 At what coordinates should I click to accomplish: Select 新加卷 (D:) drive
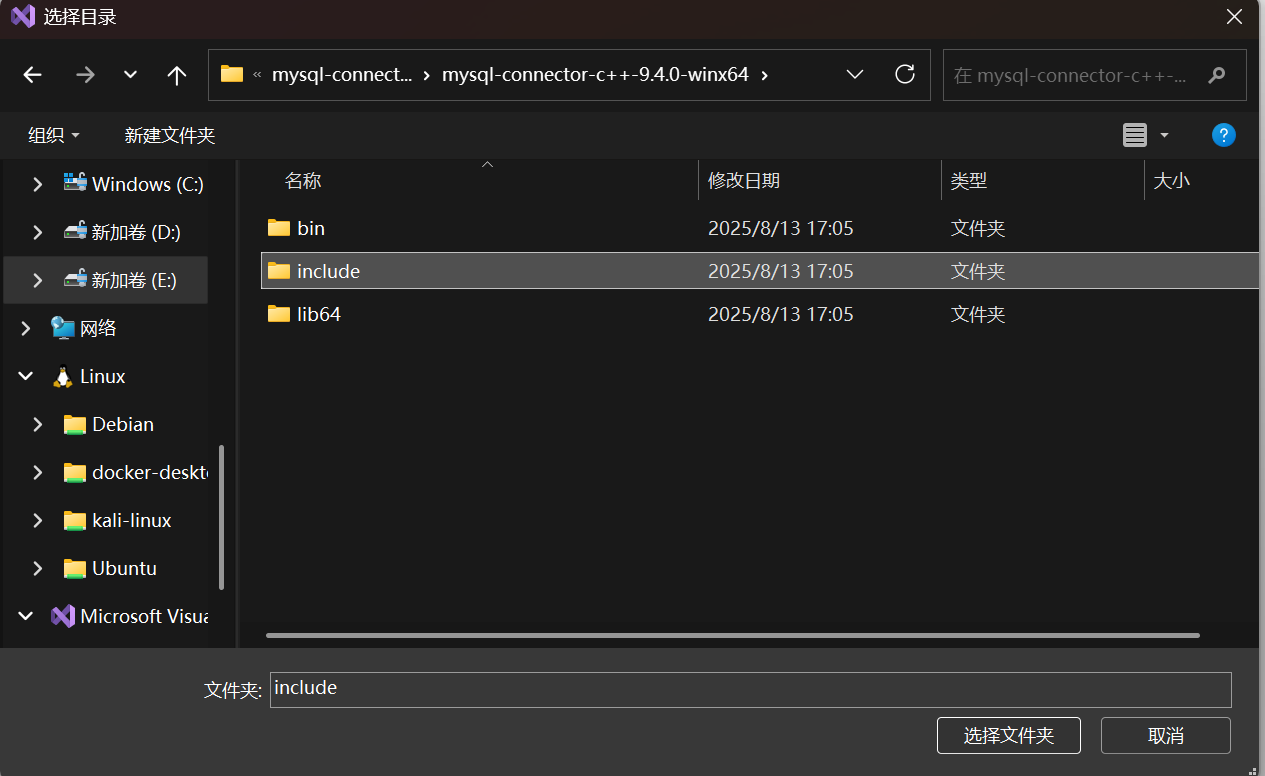(x=136, y=232)
